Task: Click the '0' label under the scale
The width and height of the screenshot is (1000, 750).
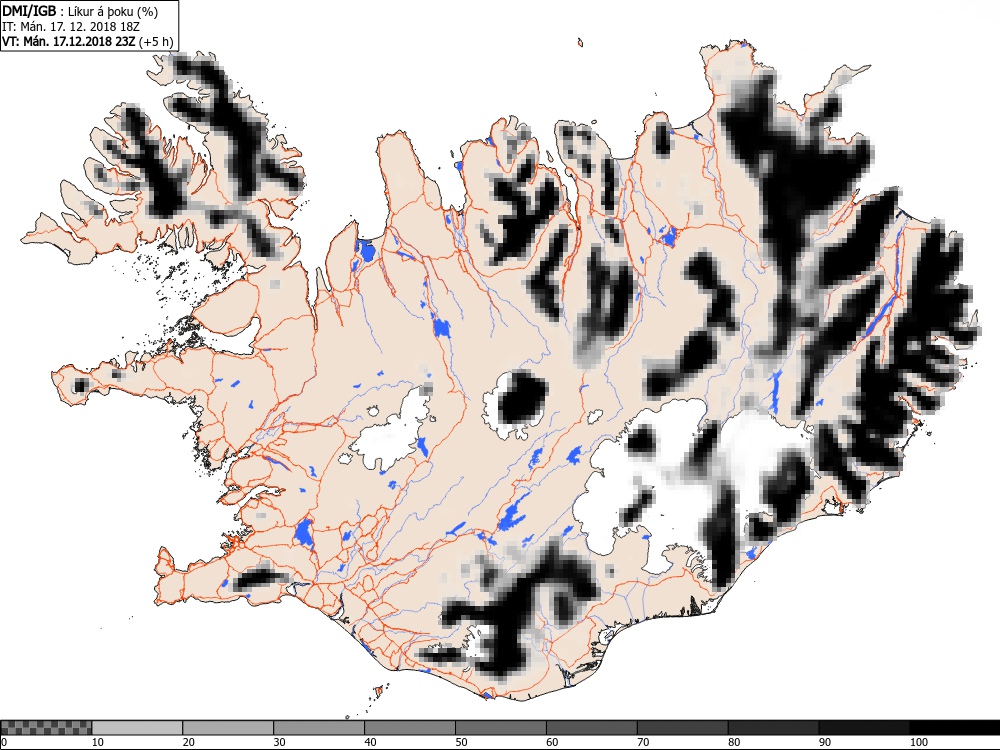Action: point(3,742)
